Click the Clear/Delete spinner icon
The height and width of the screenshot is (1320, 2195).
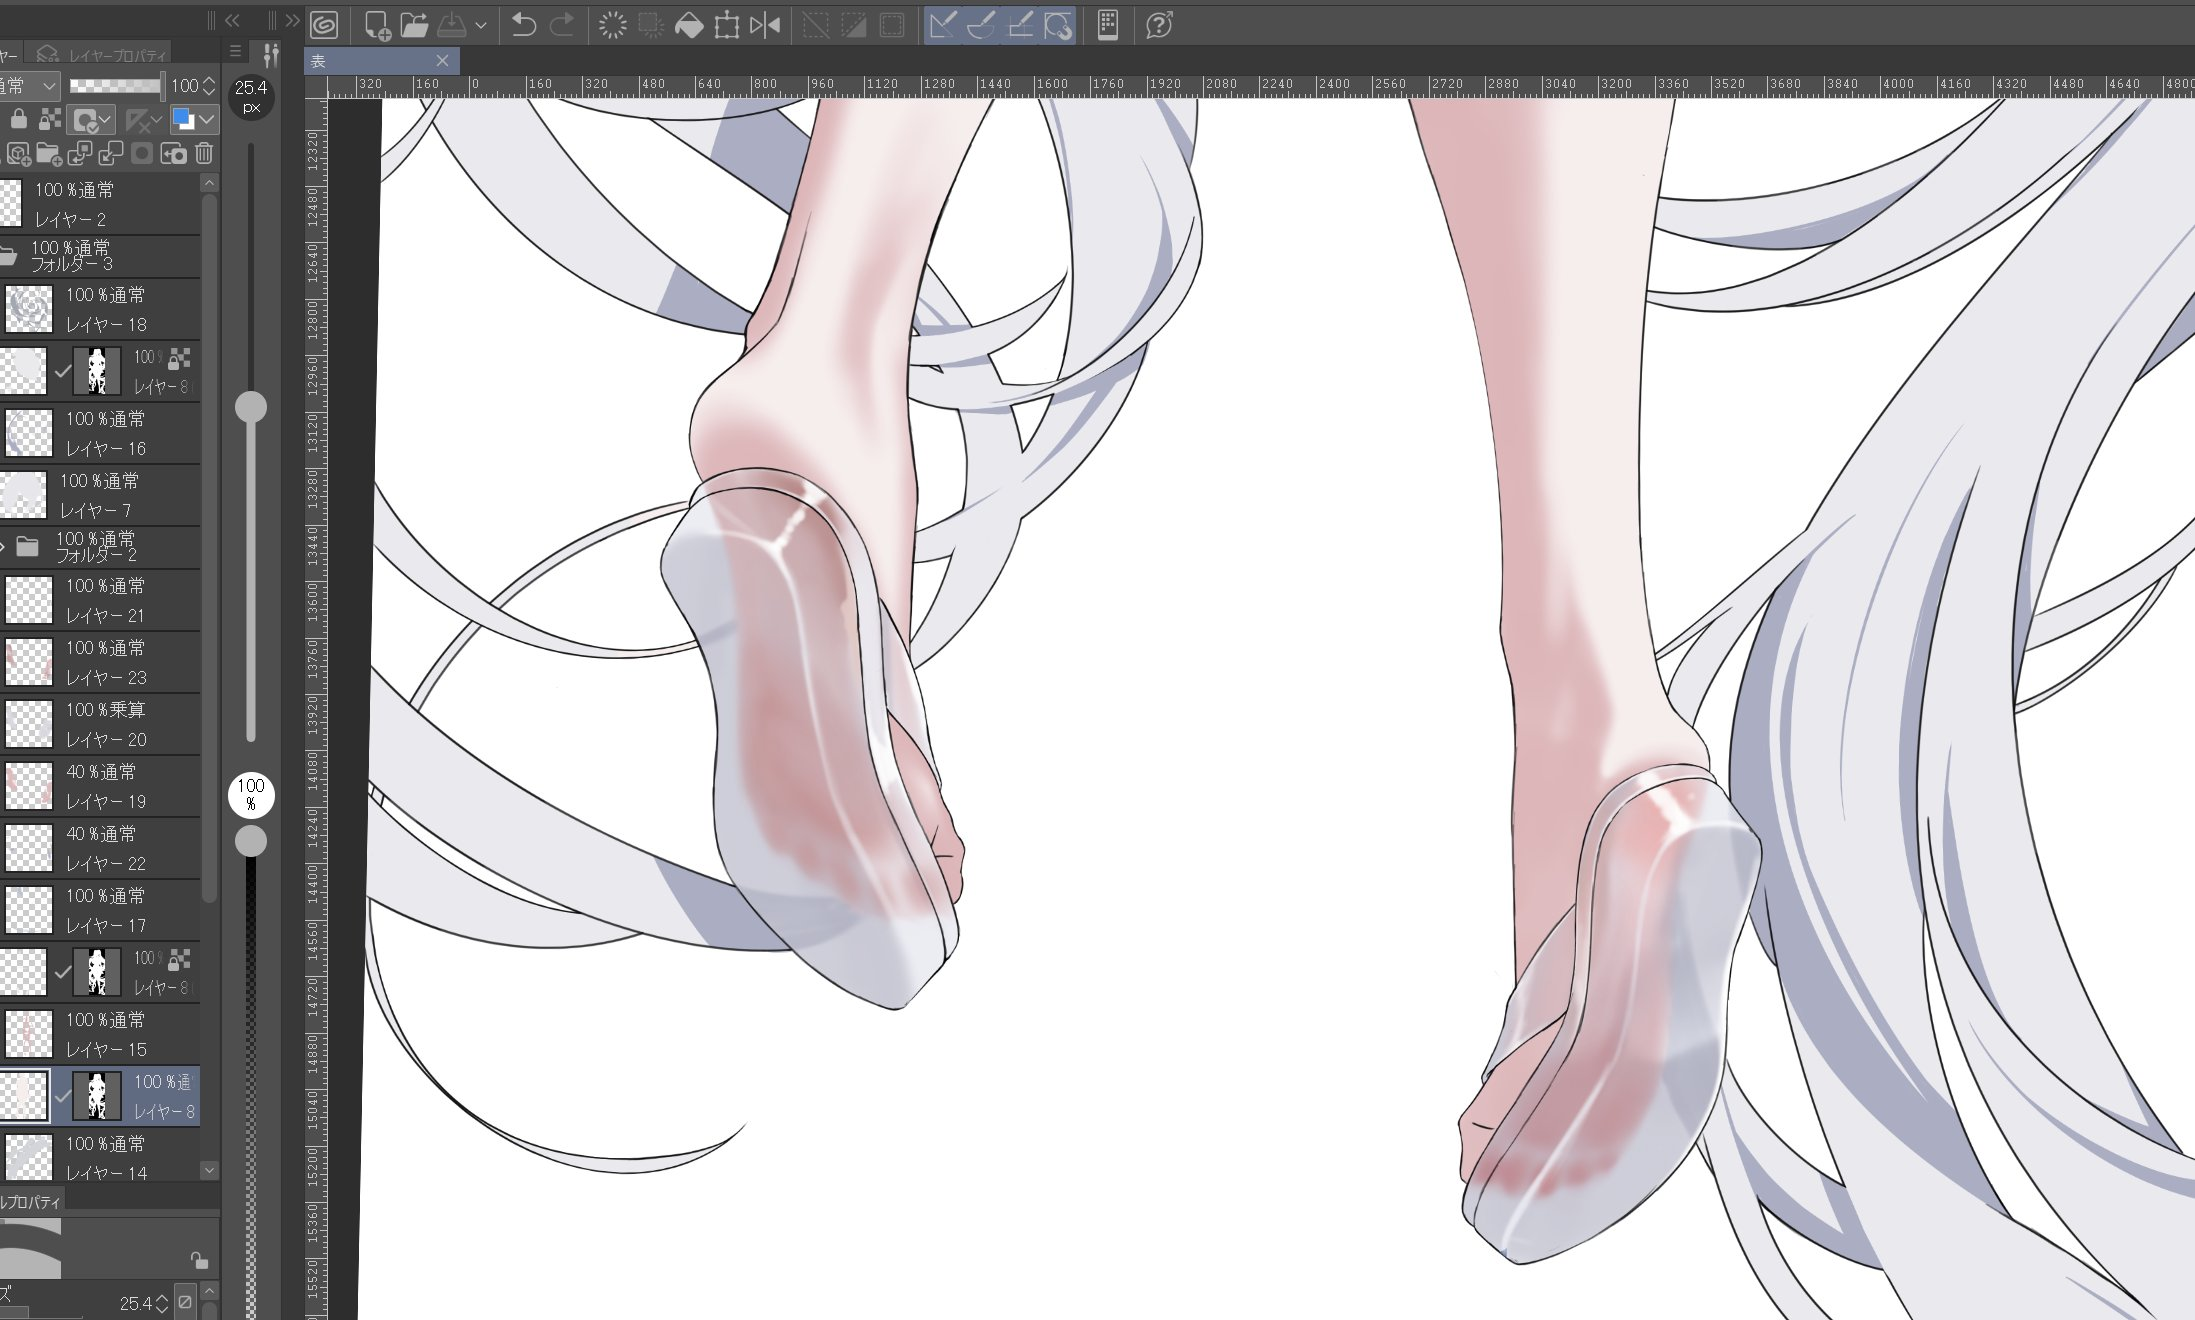tap(612, 25)
